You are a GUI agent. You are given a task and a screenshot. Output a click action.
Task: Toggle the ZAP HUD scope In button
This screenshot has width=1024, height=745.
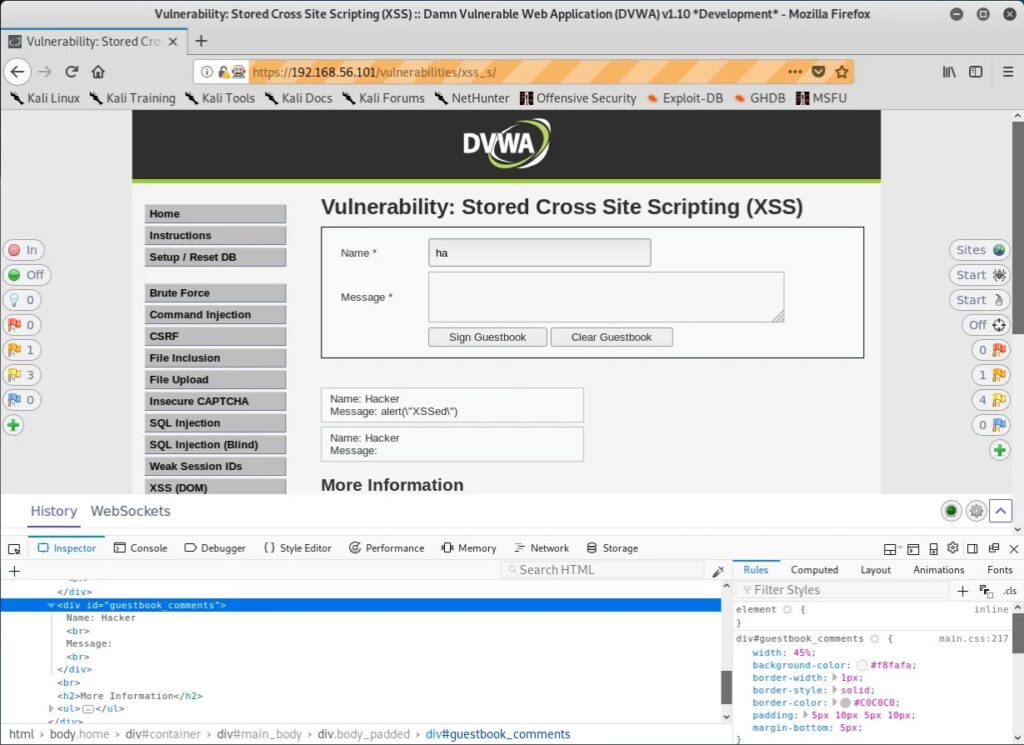(x=23, y=250)
